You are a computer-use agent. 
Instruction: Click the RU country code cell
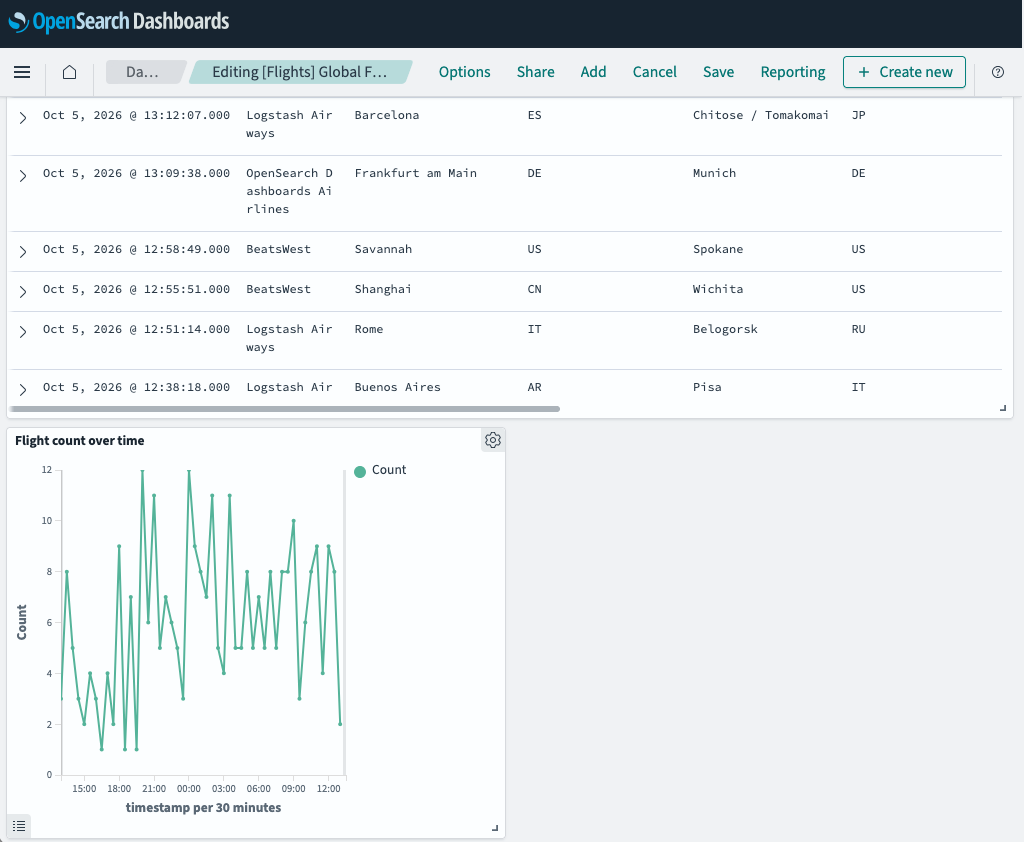[x=858, y=329]
